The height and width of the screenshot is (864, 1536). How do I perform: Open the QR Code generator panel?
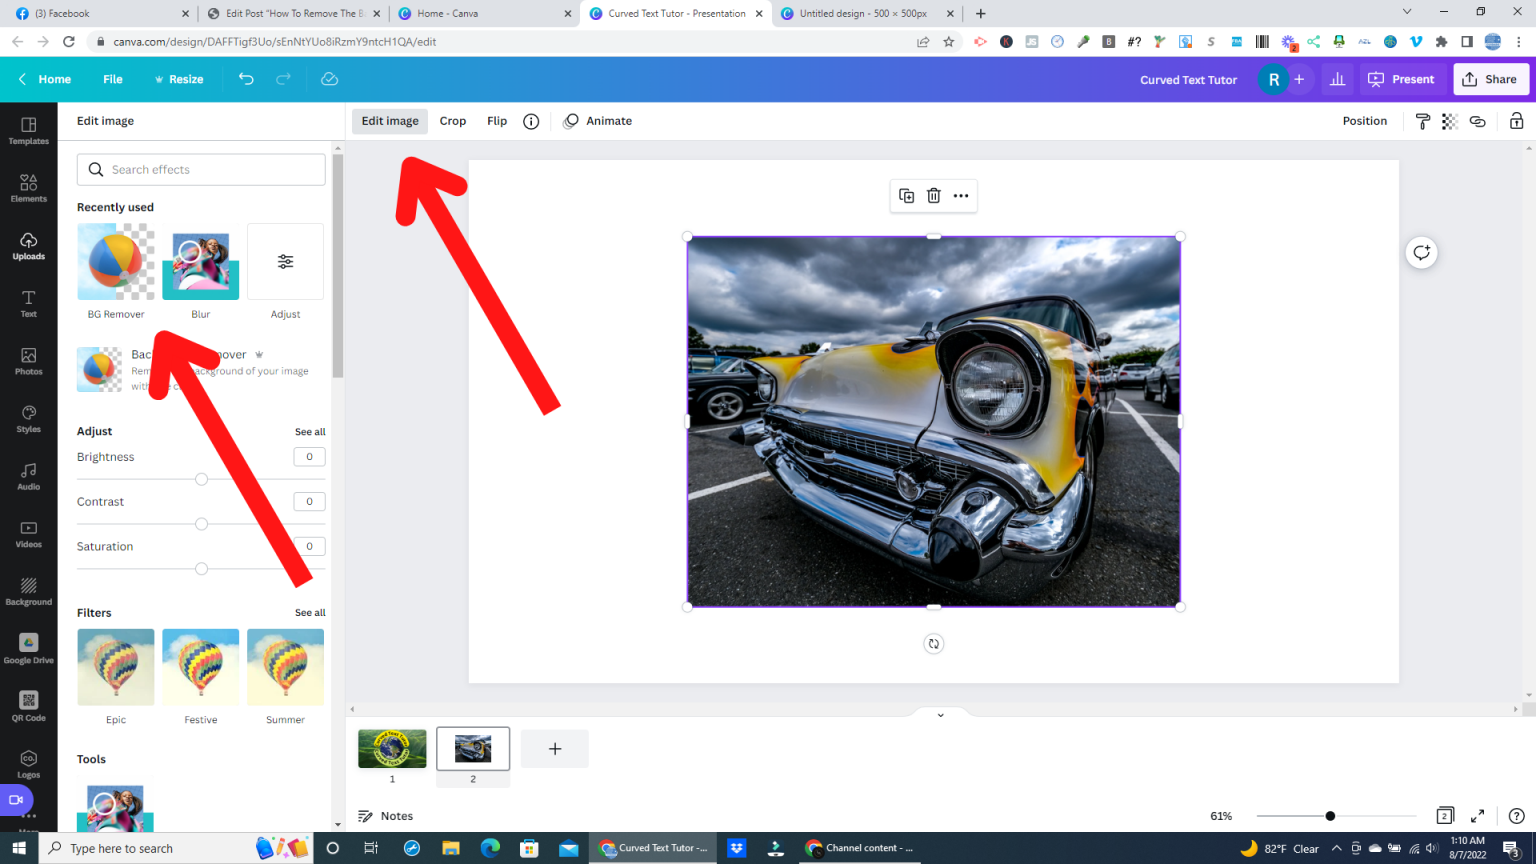pos(29,706)
